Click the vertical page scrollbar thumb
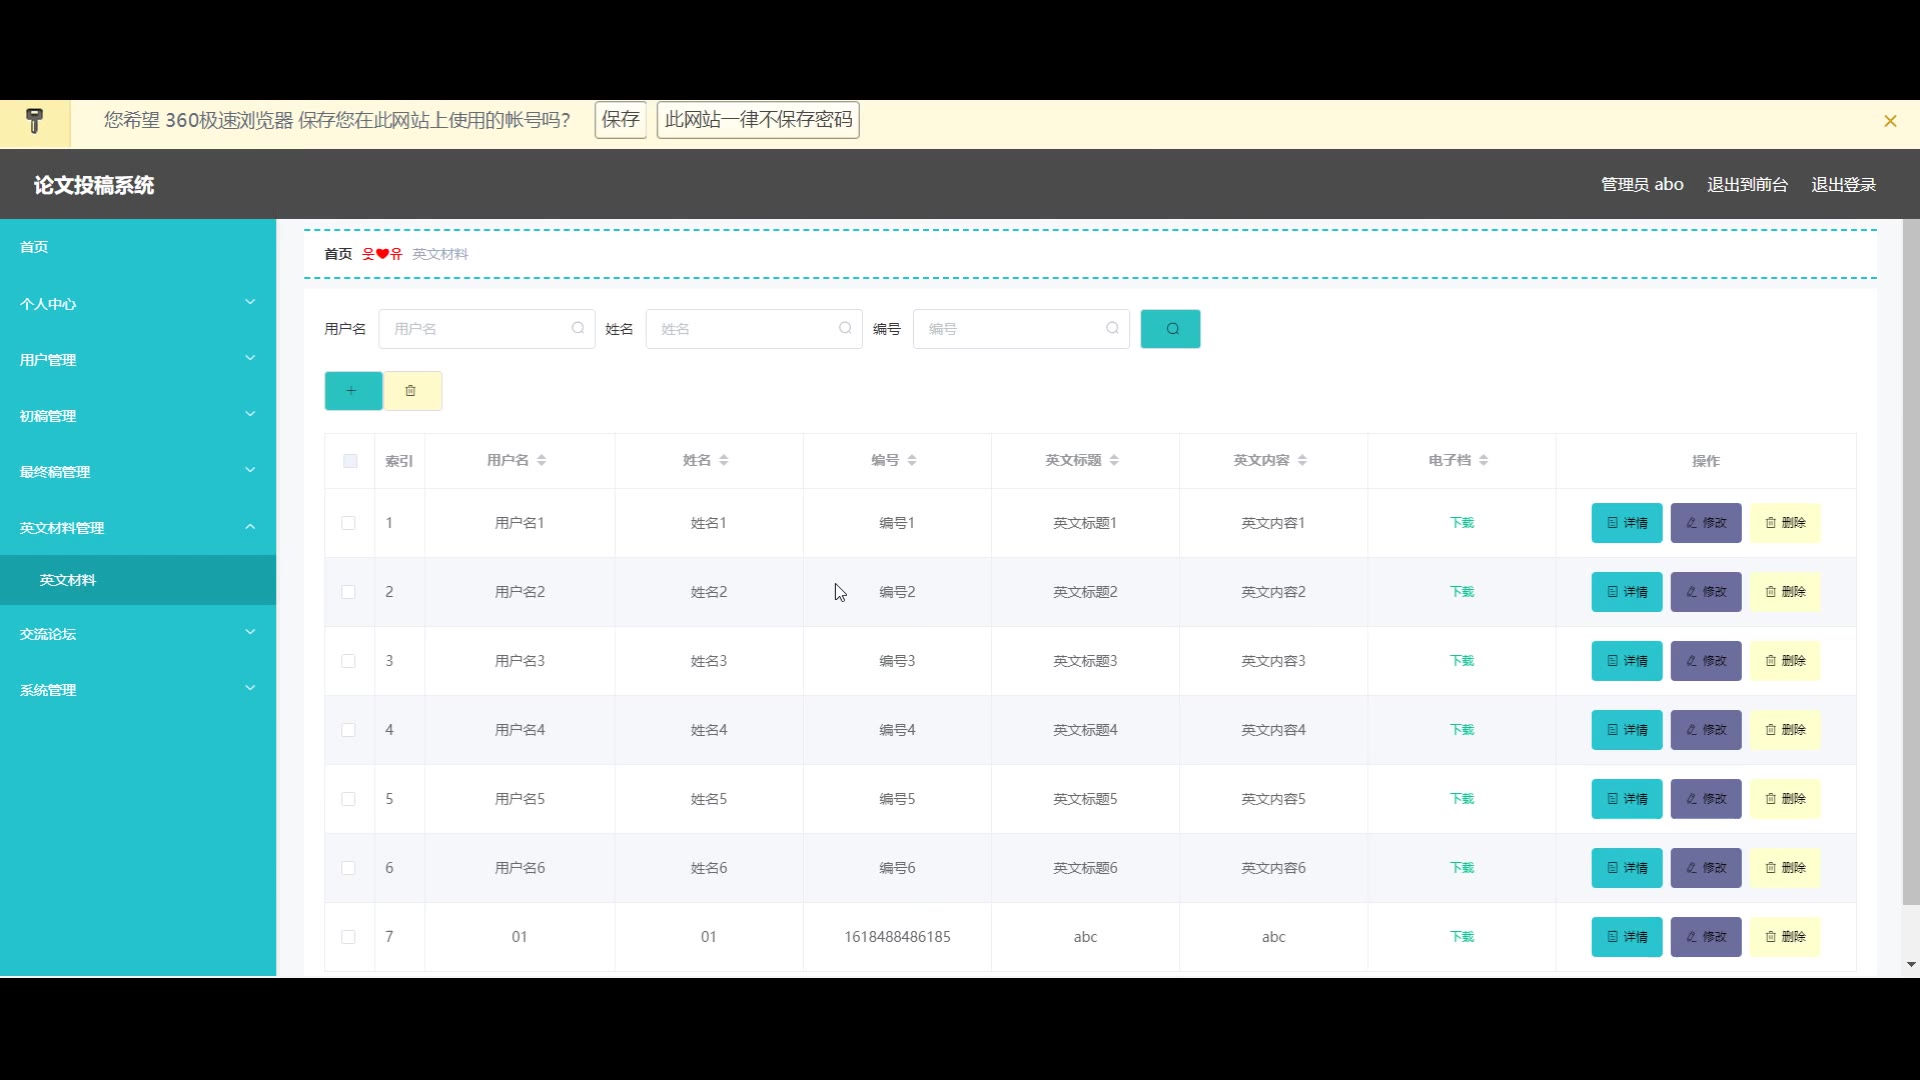Screen dimensions: 1920x1080 click(1911, 562)
